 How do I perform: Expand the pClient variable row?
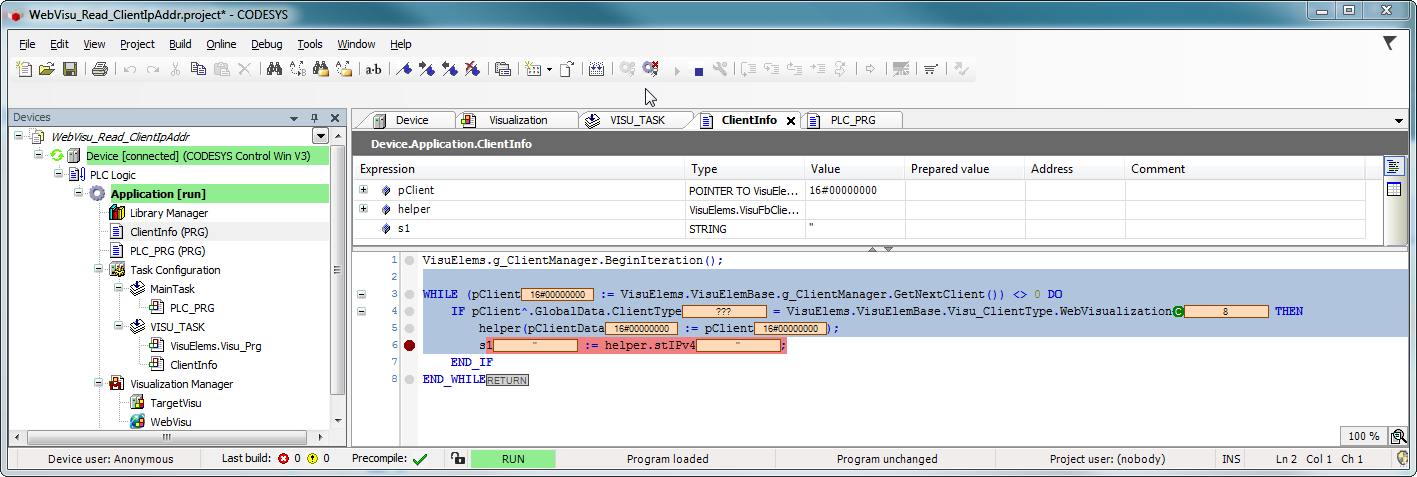pyautogui.click(x=364, y=190)
